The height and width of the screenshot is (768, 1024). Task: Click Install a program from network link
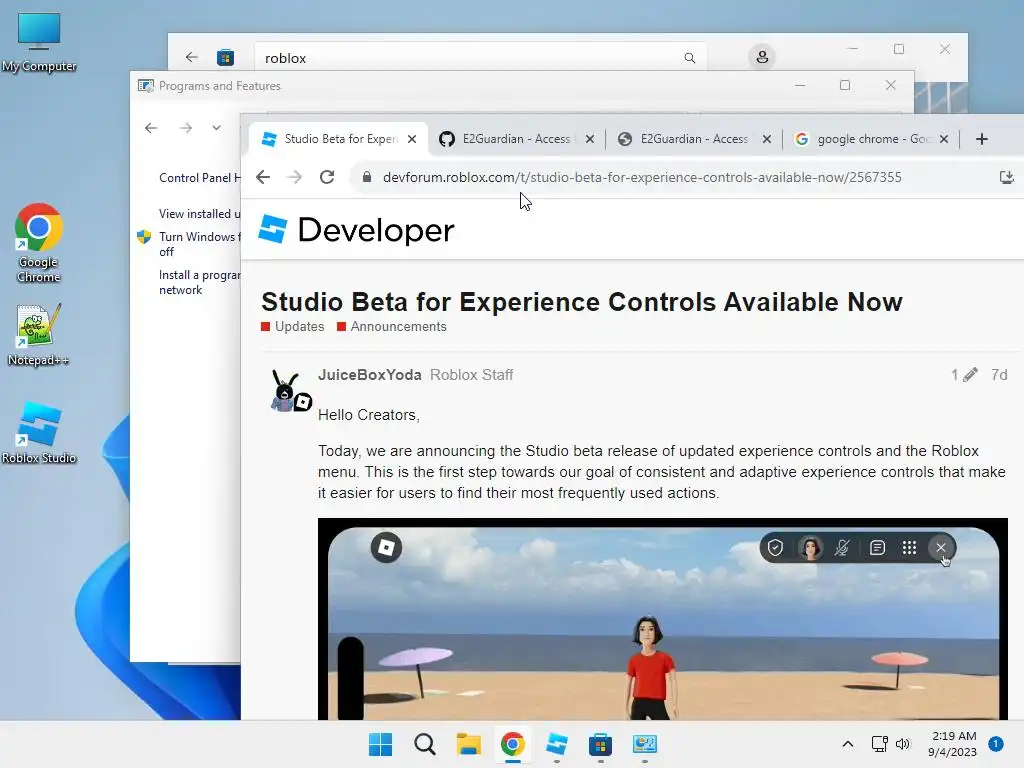[199, 282]
